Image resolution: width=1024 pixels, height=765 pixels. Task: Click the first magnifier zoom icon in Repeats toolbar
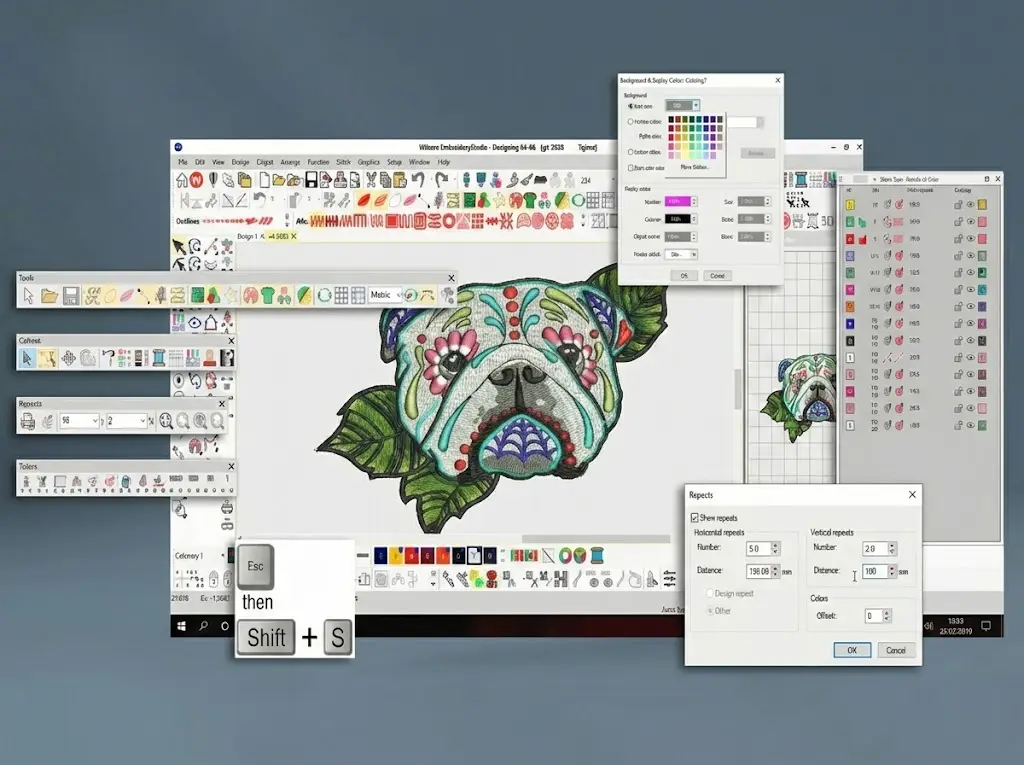click(166, 422)
